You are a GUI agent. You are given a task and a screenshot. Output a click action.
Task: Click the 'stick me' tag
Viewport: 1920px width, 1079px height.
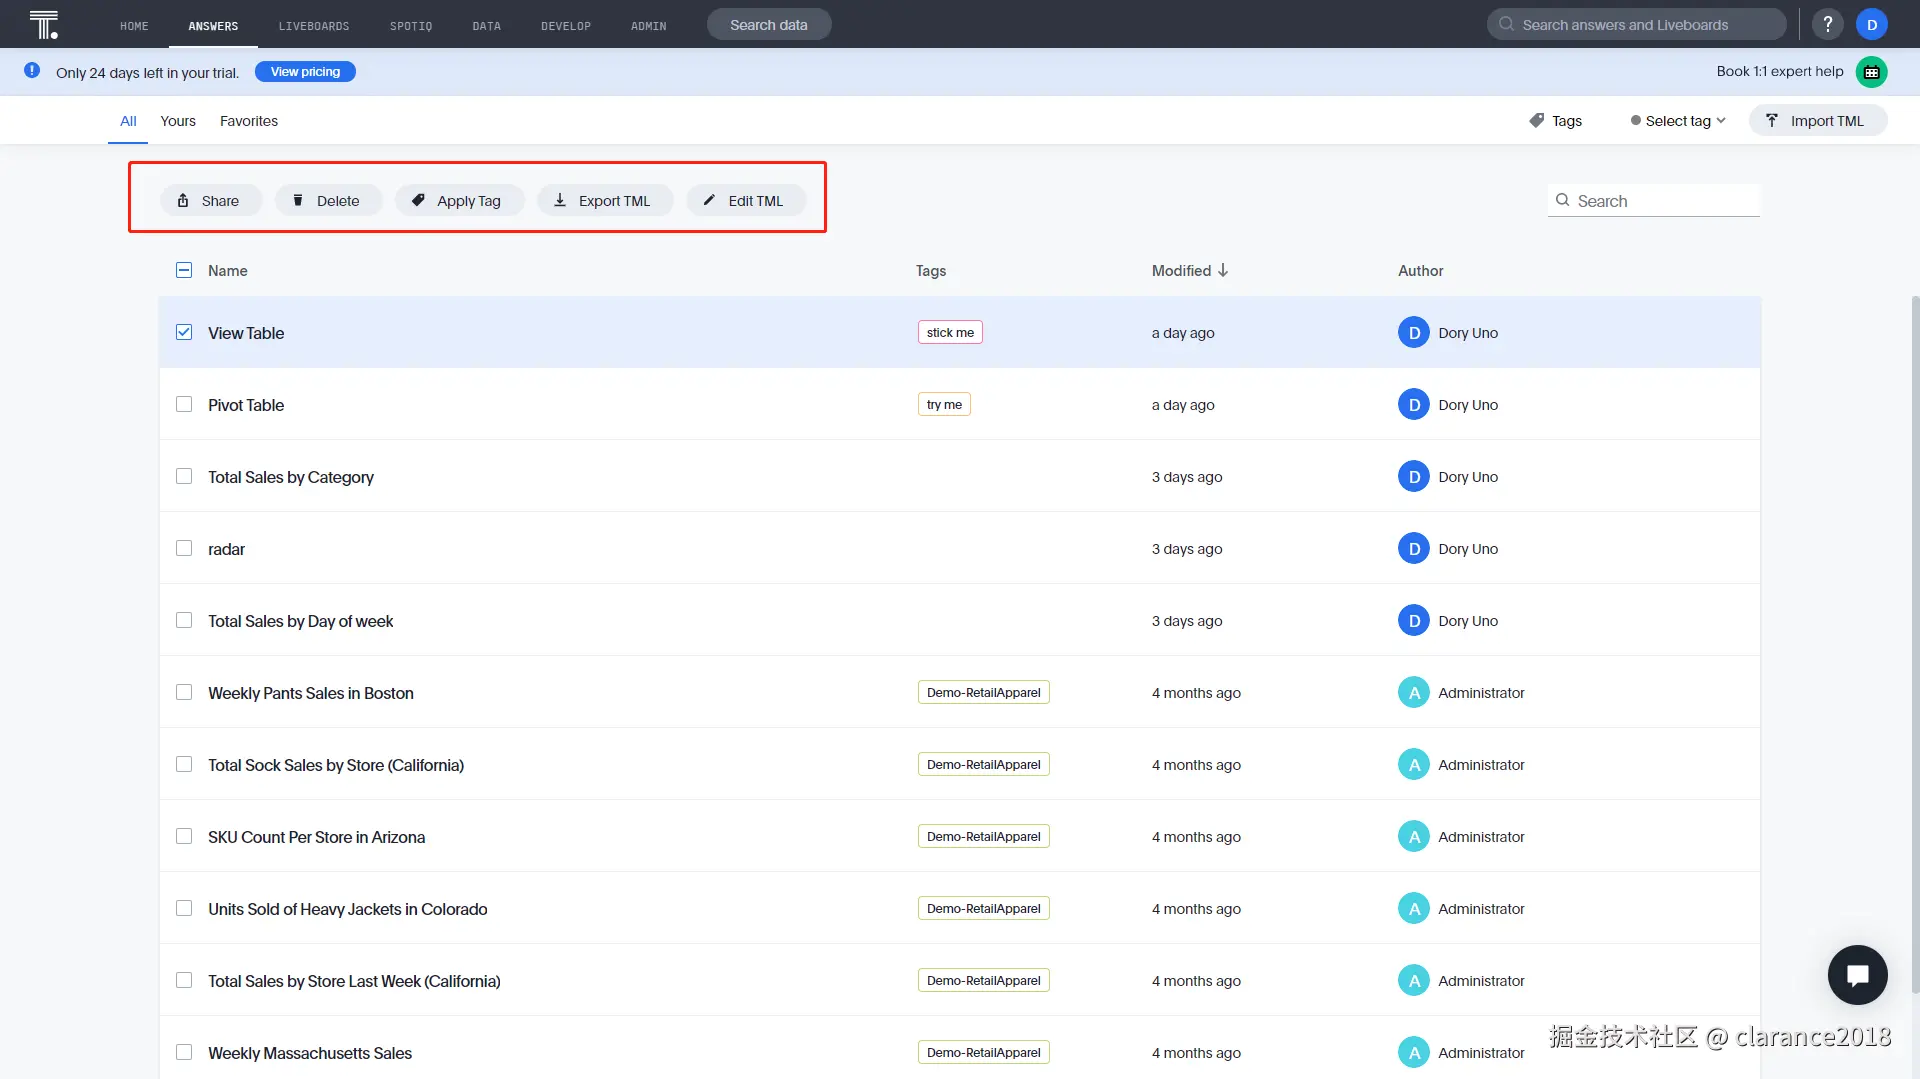point(950,332)
